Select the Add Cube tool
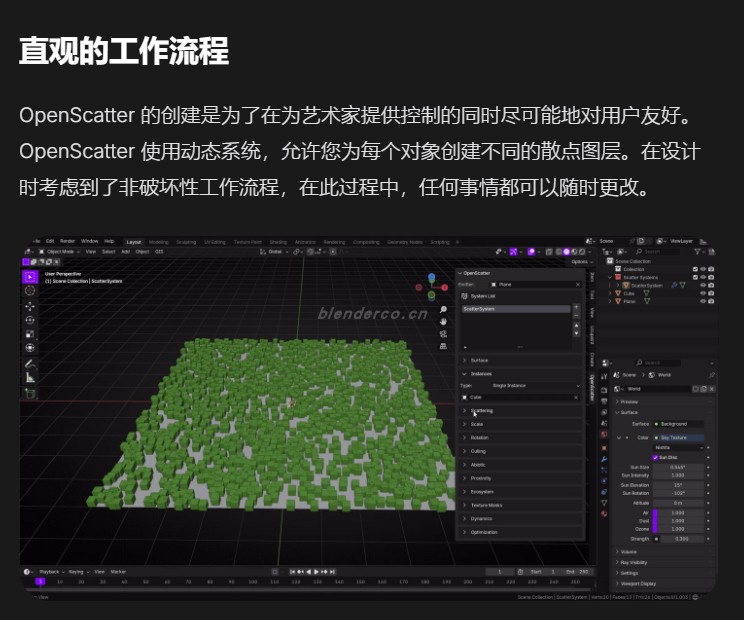 click(x=30, y=393)
